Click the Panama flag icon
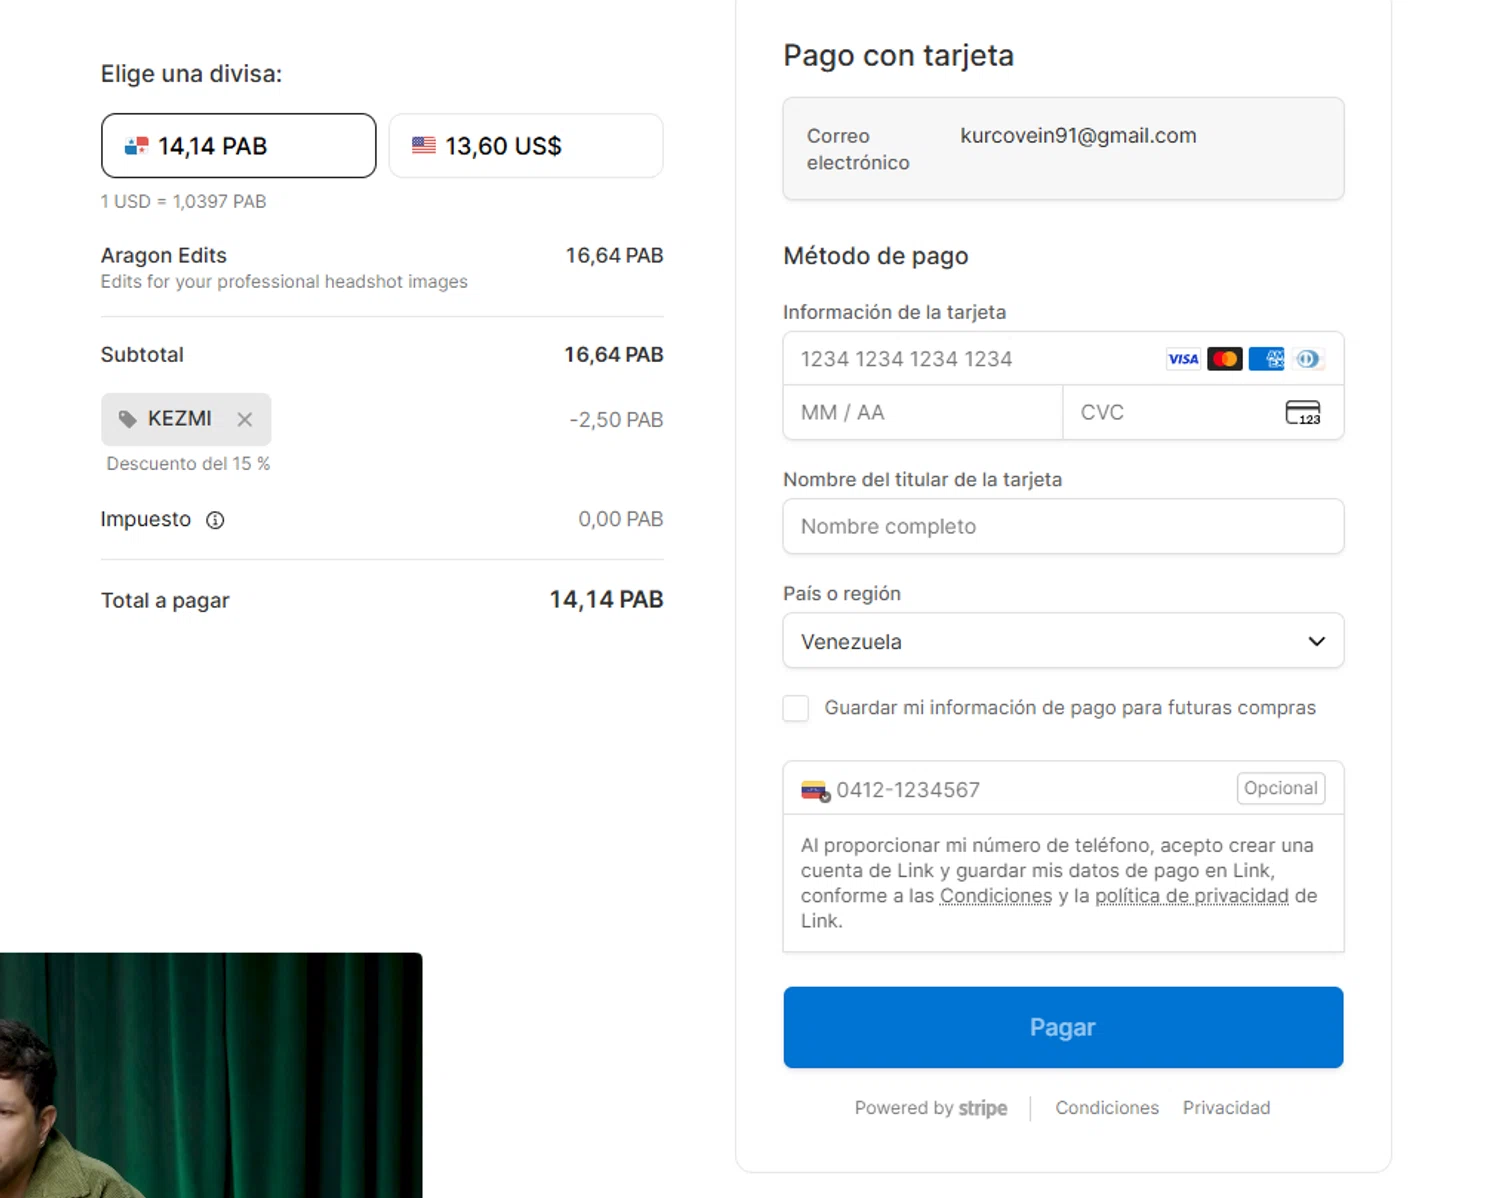Image resolution: width=1500 pixels, height=1198 pixels. pyautogui.click(x=136, y=146)
